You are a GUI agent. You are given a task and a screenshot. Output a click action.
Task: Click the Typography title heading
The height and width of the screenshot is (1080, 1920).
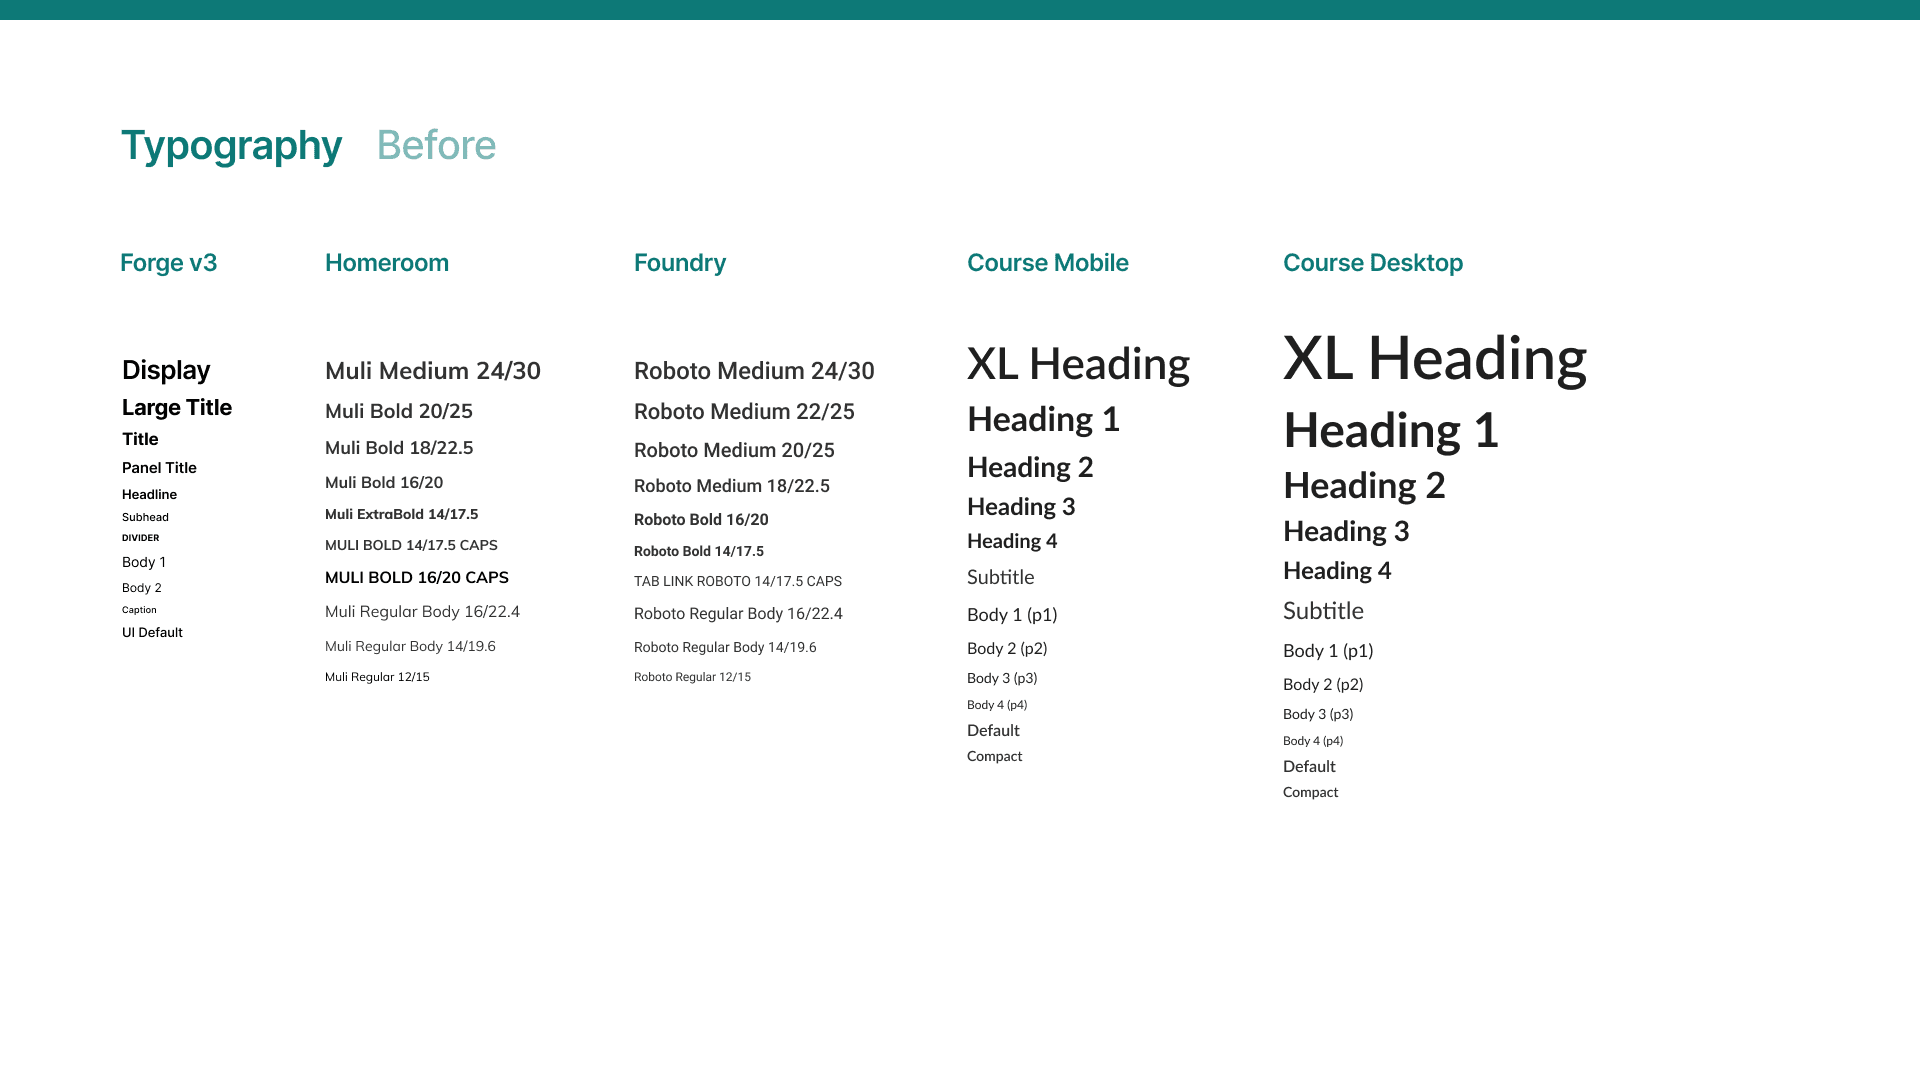coord(231,146)
